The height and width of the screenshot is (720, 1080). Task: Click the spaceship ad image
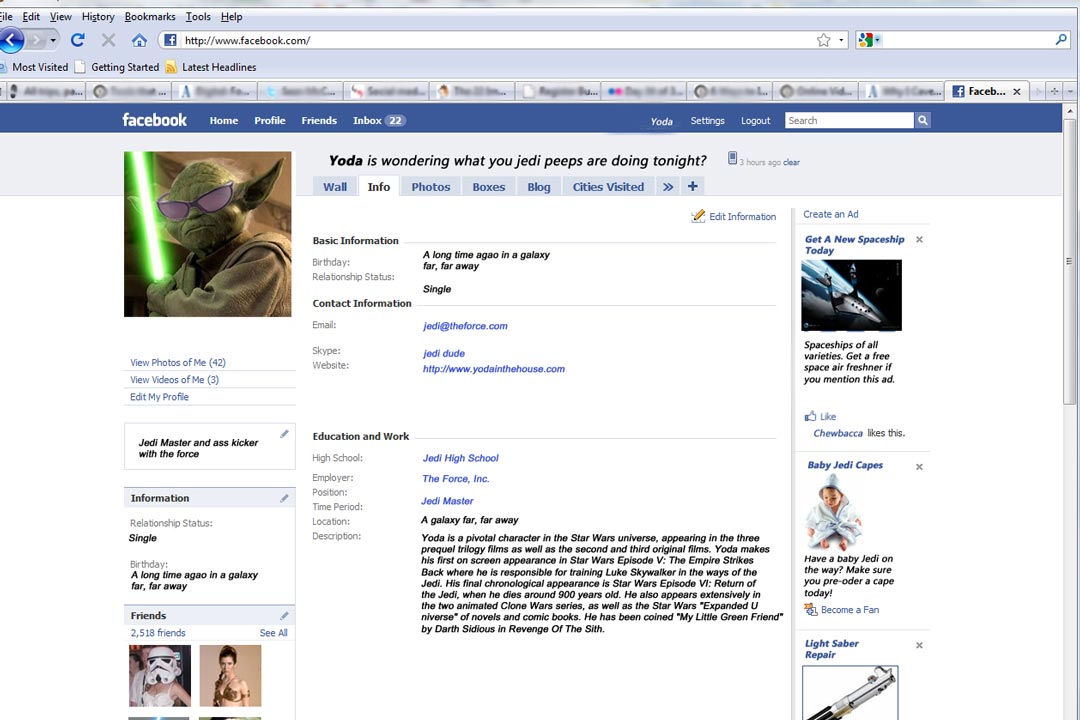click(851, 296)
